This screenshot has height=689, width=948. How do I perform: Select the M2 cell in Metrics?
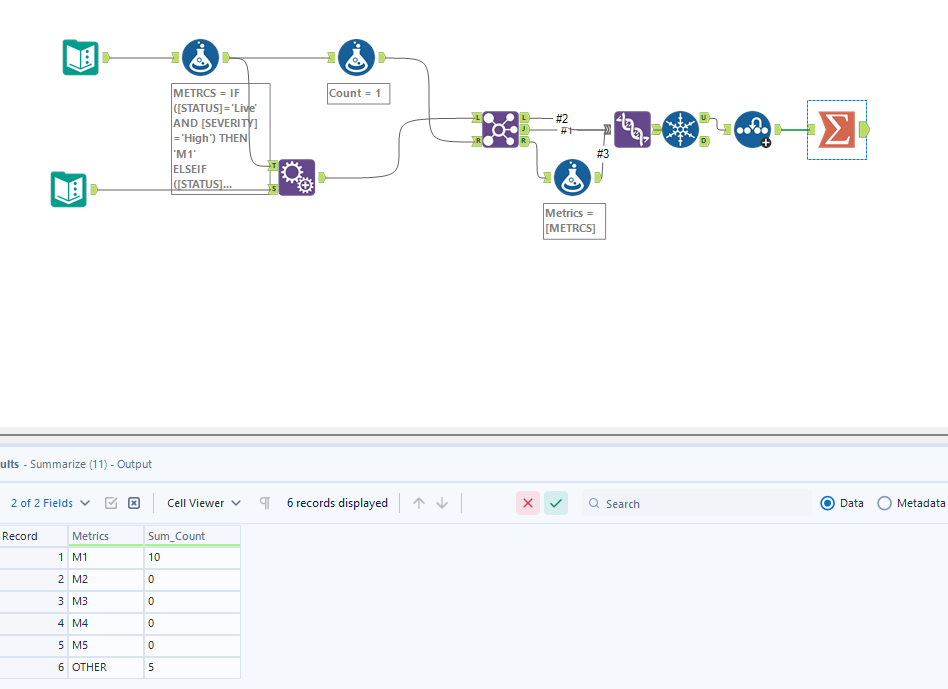[x=106, y=579]
